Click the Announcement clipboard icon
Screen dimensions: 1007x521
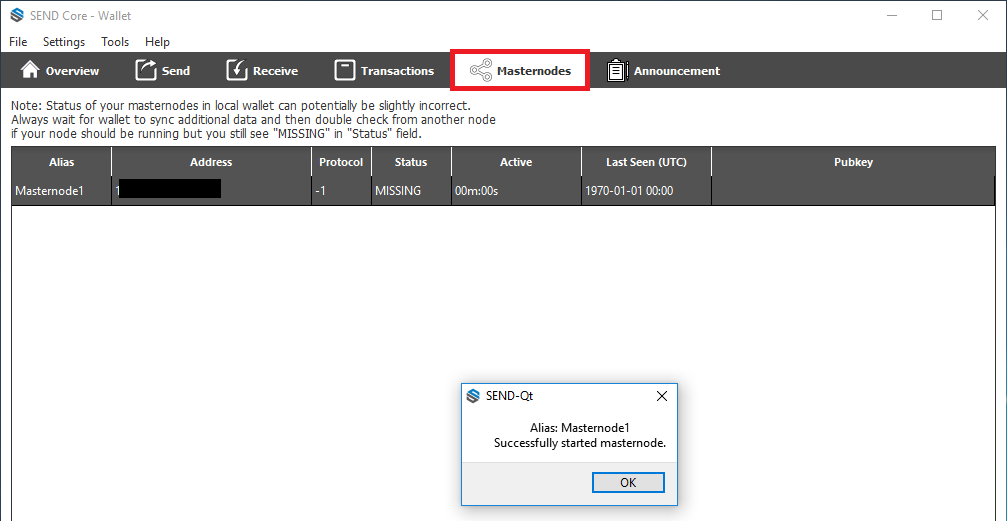(x=617, y=71)
